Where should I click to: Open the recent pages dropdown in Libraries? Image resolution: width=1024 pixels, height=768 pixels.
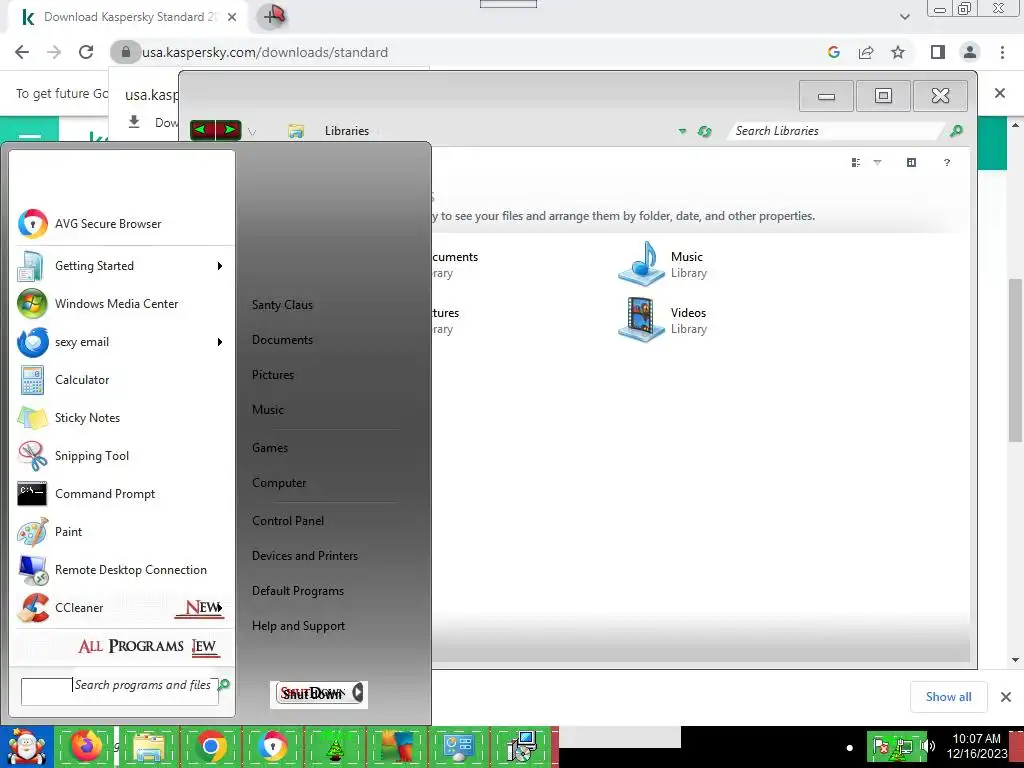click(252, 132)
